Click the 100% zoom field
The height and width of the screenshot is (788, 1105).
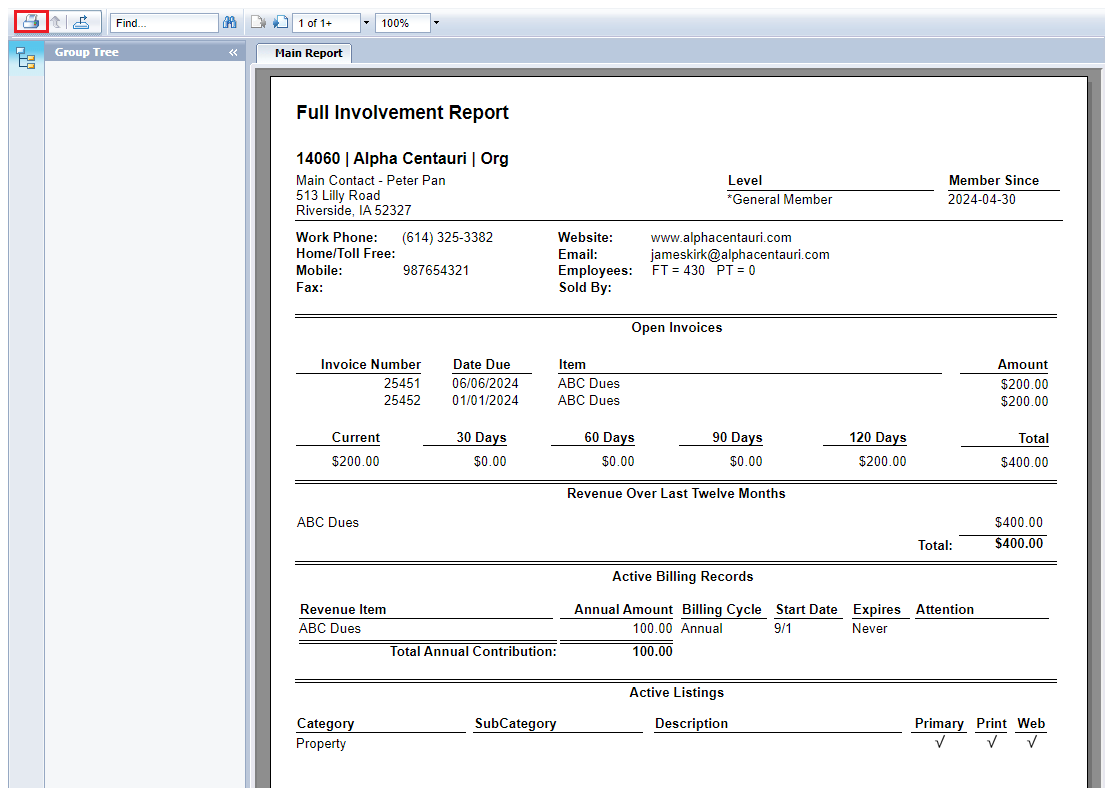coord(401,22)
